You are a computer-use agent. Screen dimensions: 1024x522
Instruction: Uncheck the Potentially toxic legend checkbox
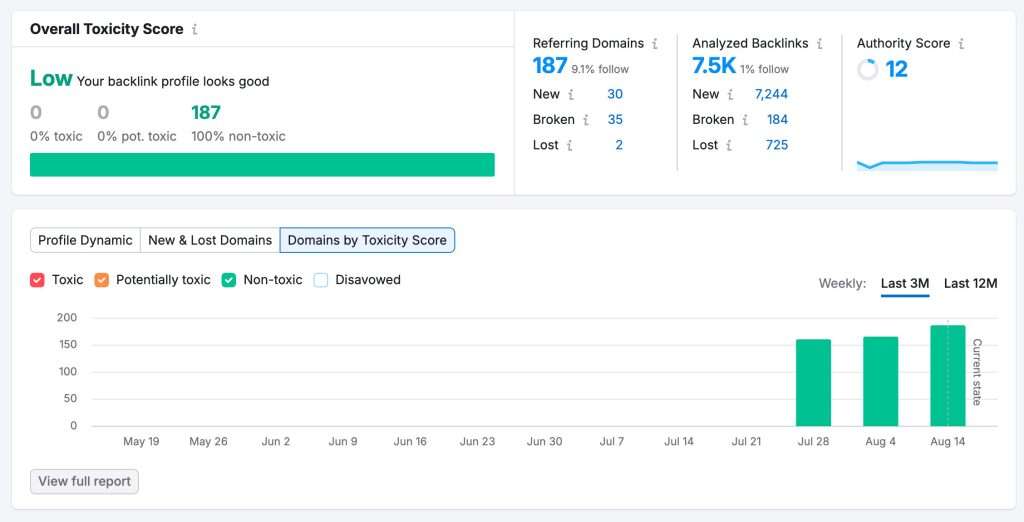(101, 280)
